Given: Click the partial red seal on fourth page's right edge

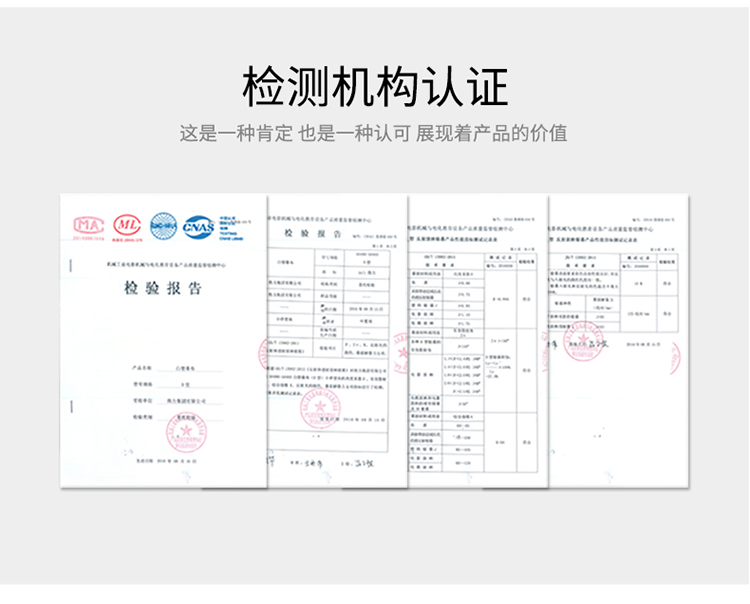Looking at the screenshot, I should coord(675,356).
